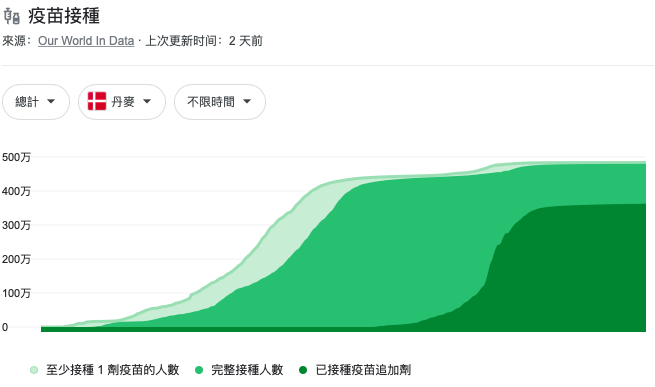Click the arrow icon in 總計 dropdown
The height and width of the screenshot is (387, 655).
coord(51,102)
